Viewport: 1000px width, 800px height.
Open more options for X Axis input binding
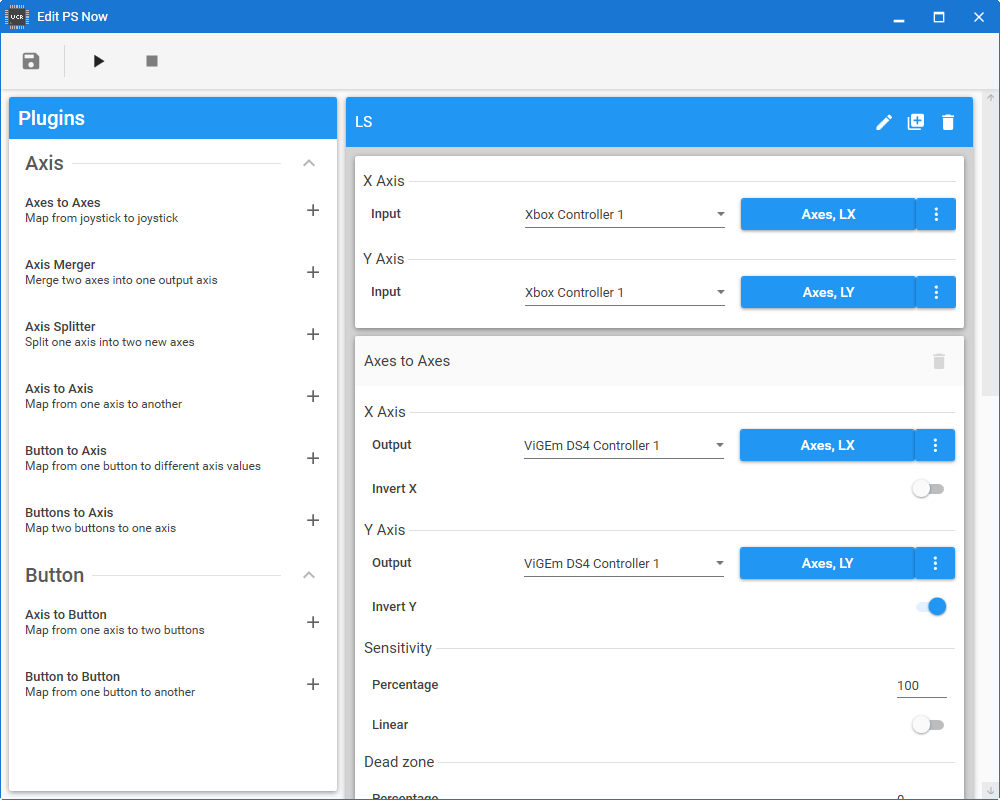coord(936,214)
